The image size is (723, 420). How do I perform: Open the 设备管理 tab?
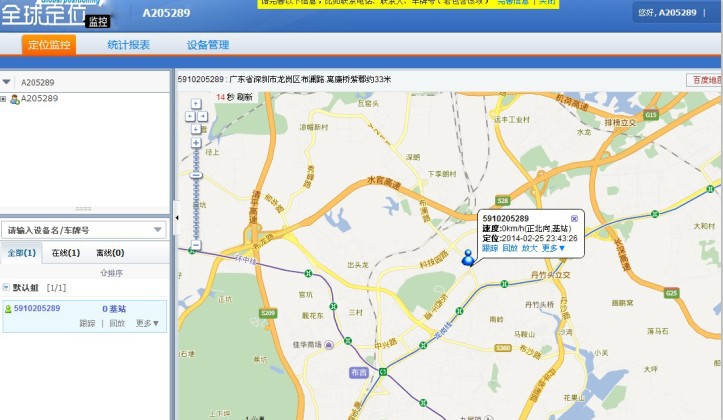click(208, 45)
